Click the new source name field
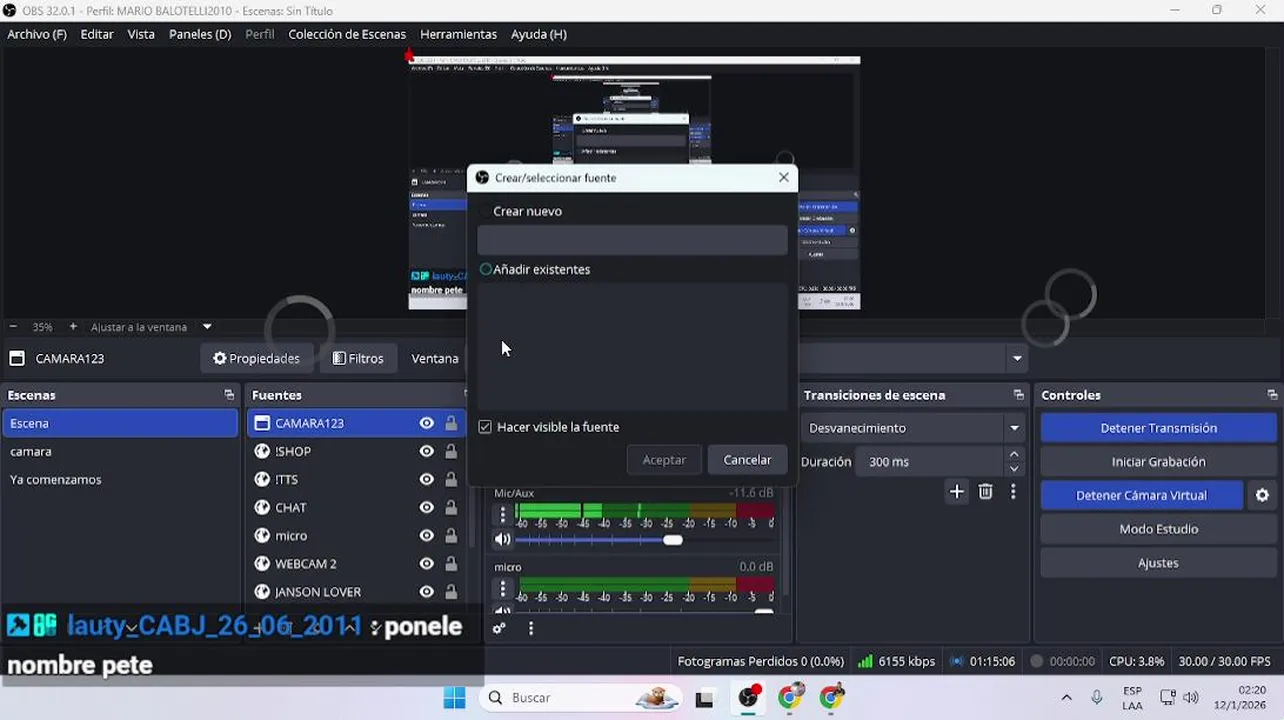The width and height of the screenshot is (1284, 720). point(632,240)
